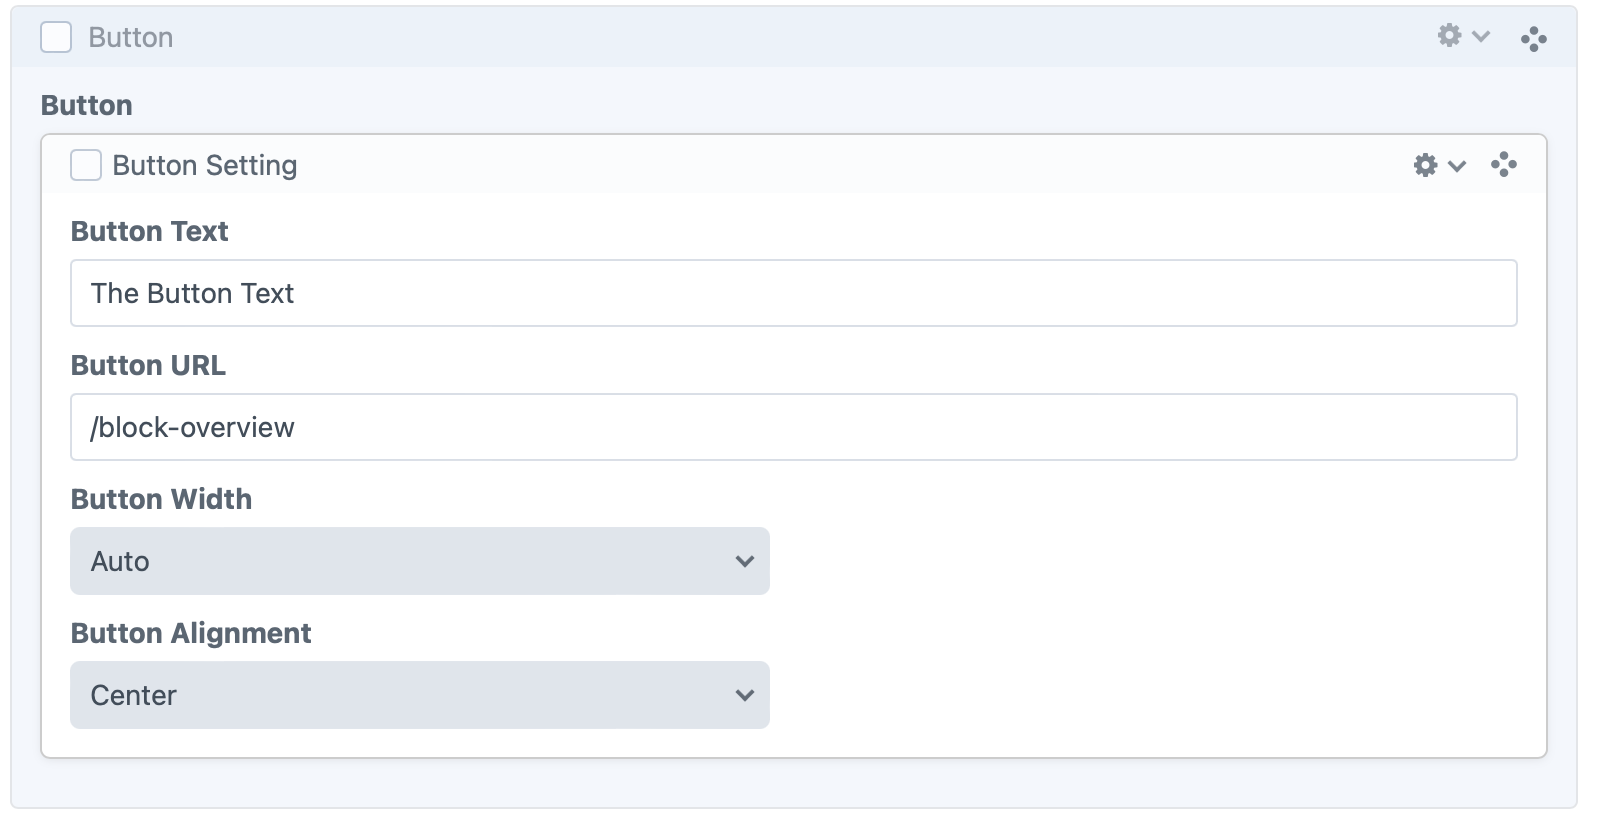Image resolution: width=1600 pixels, height=824 pixels.
Task: Click into the Button Text input field
Action: [x=793, y=293]
